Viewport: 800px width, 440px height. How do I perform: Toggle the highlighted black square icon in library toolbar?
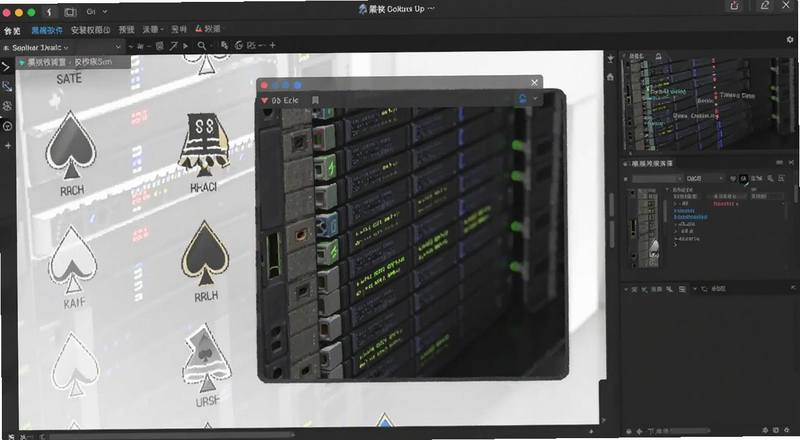(743, 178)
